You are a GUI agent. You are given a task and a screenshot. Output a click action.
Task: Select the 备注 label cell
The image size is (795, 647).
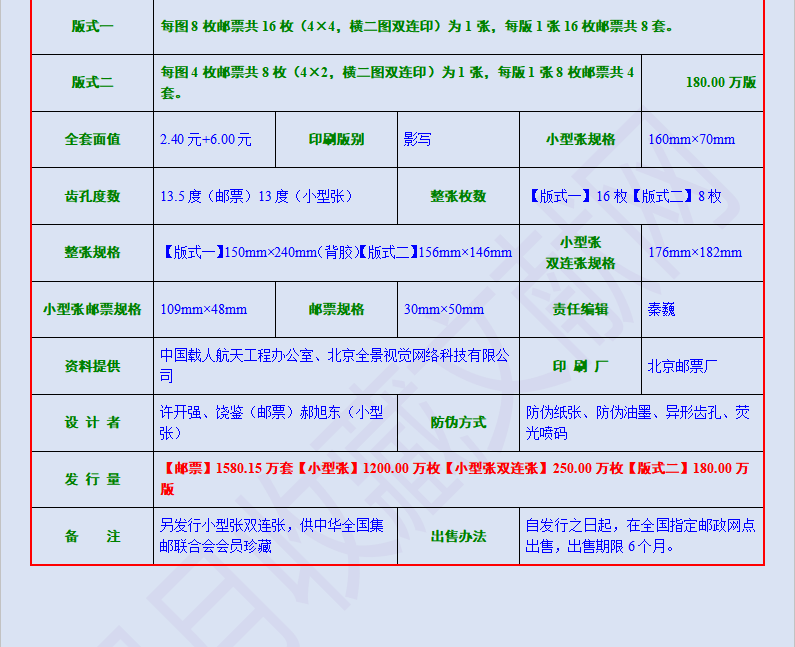tap(92, 536)
